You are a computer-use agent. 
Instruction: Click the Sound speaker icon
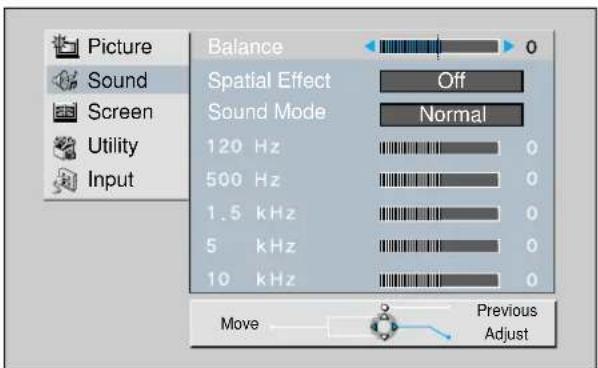pyautogui.click(x=65, y=80)
